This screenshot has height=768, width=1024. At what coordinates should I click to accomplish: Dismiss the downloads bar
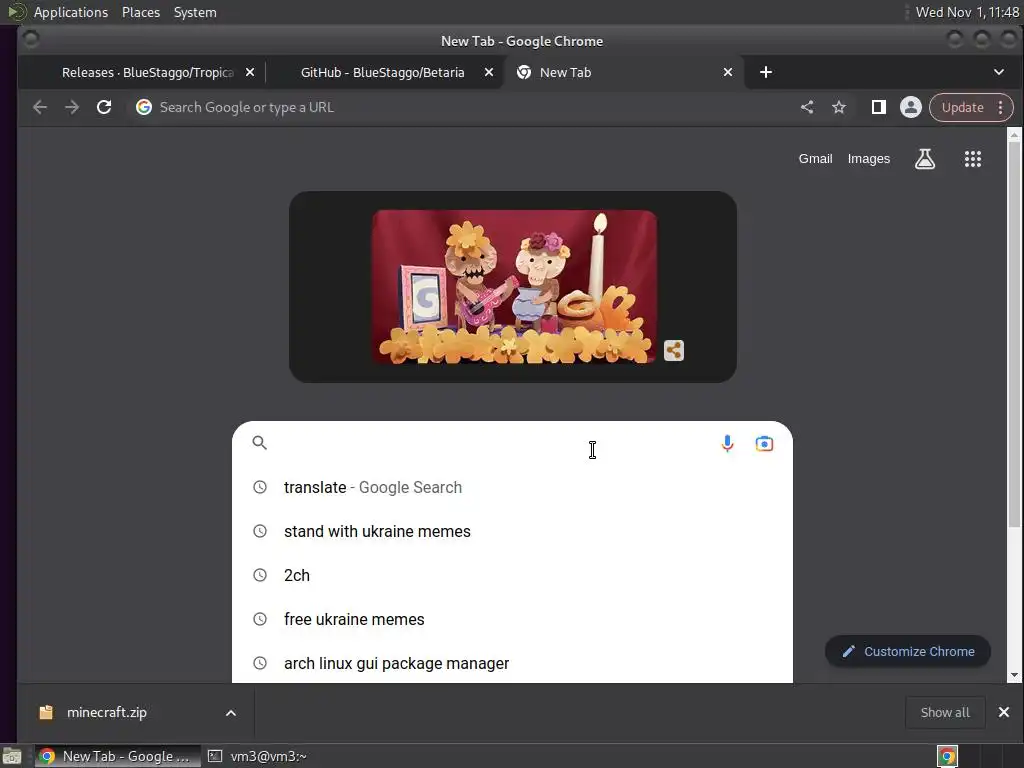(1004, 712)
